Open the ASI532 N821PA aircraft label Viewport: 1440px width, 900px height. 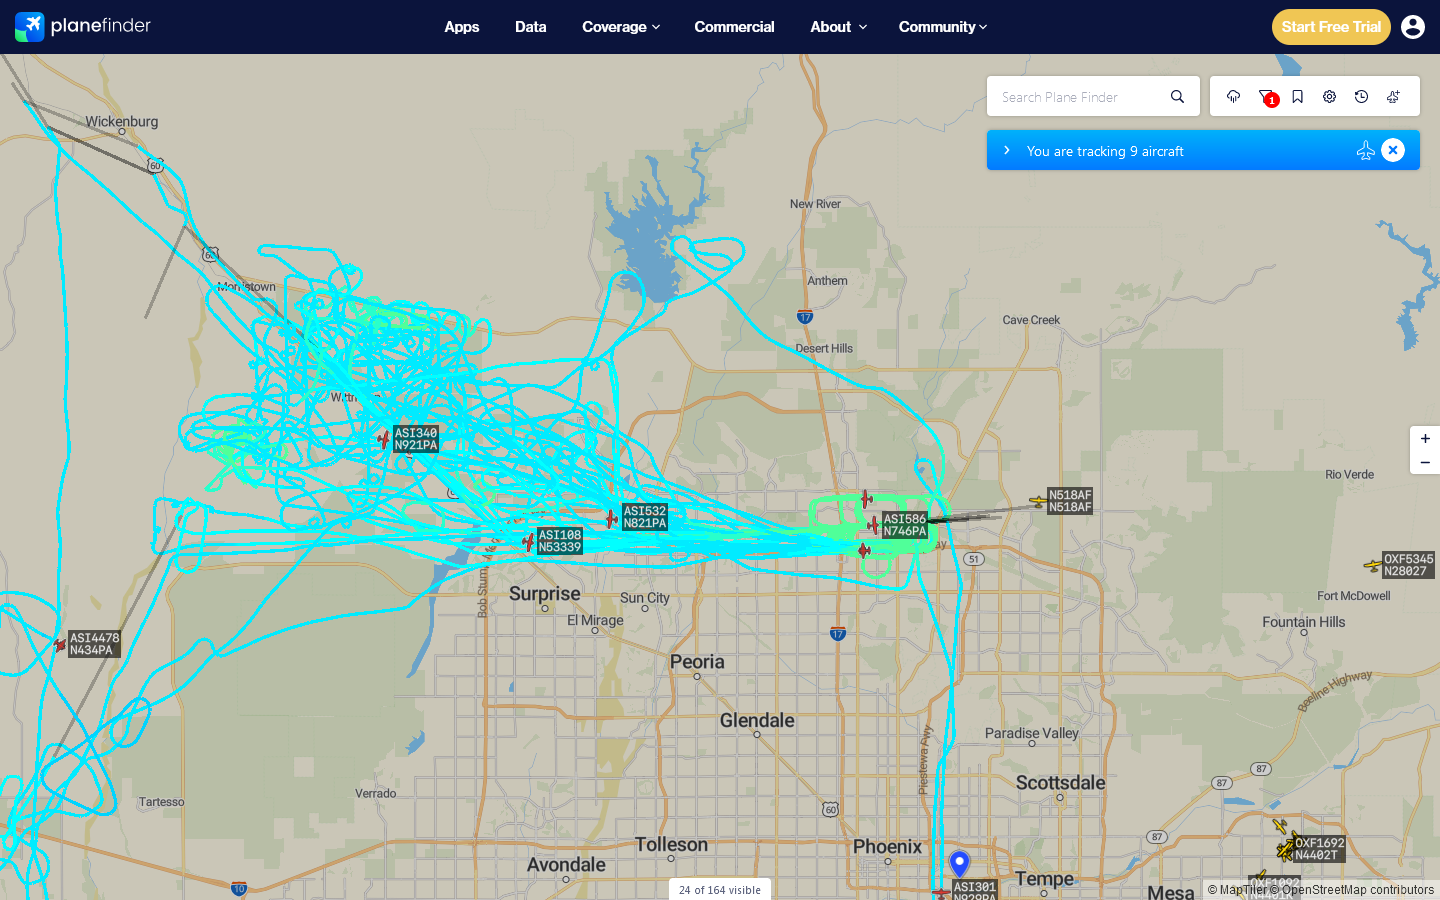645,517
